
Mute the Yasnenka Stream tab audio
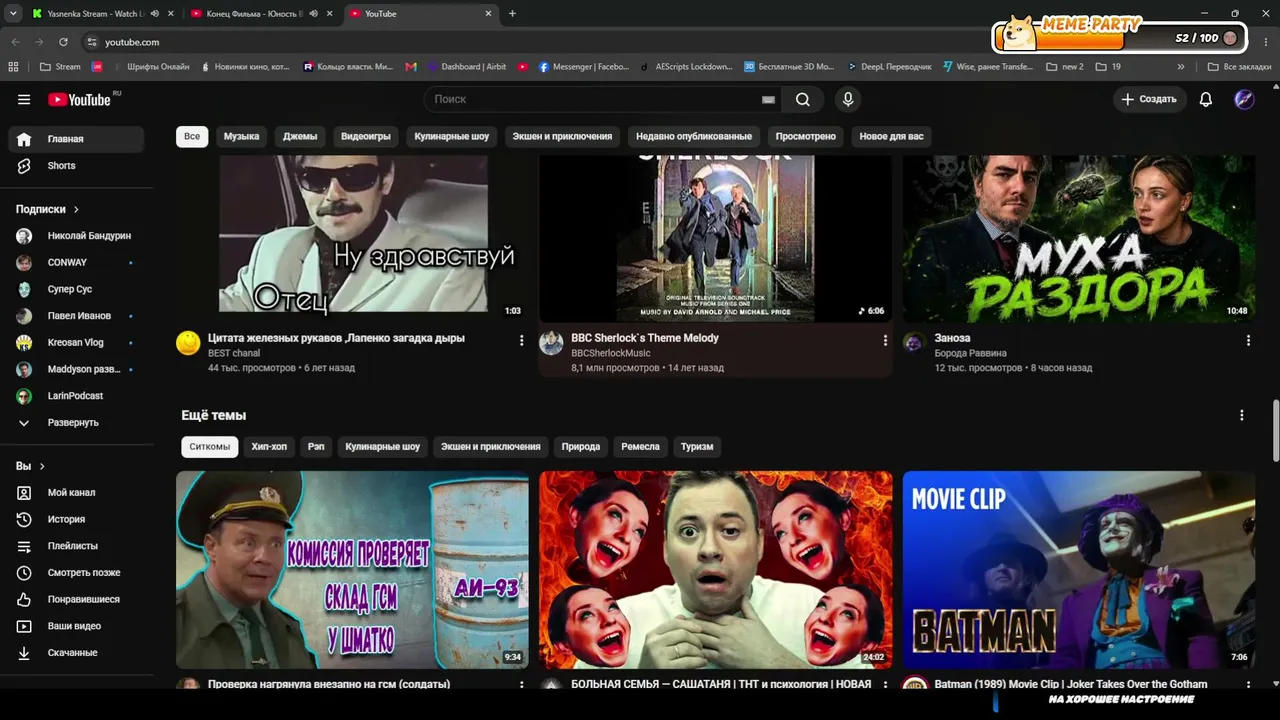tap(154, 14)
